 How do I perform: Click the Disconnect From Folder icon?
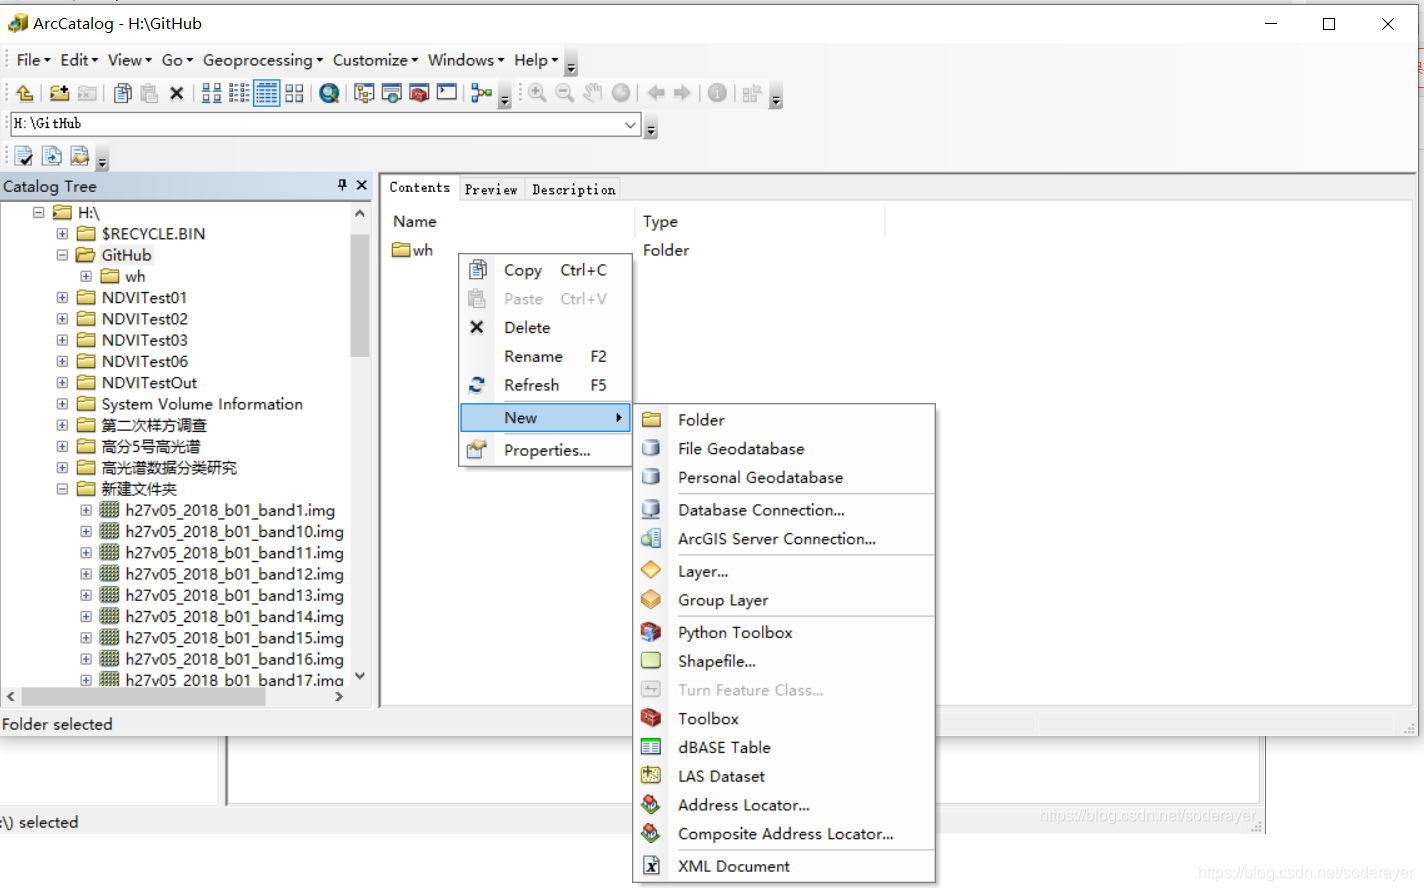[87, 93]
